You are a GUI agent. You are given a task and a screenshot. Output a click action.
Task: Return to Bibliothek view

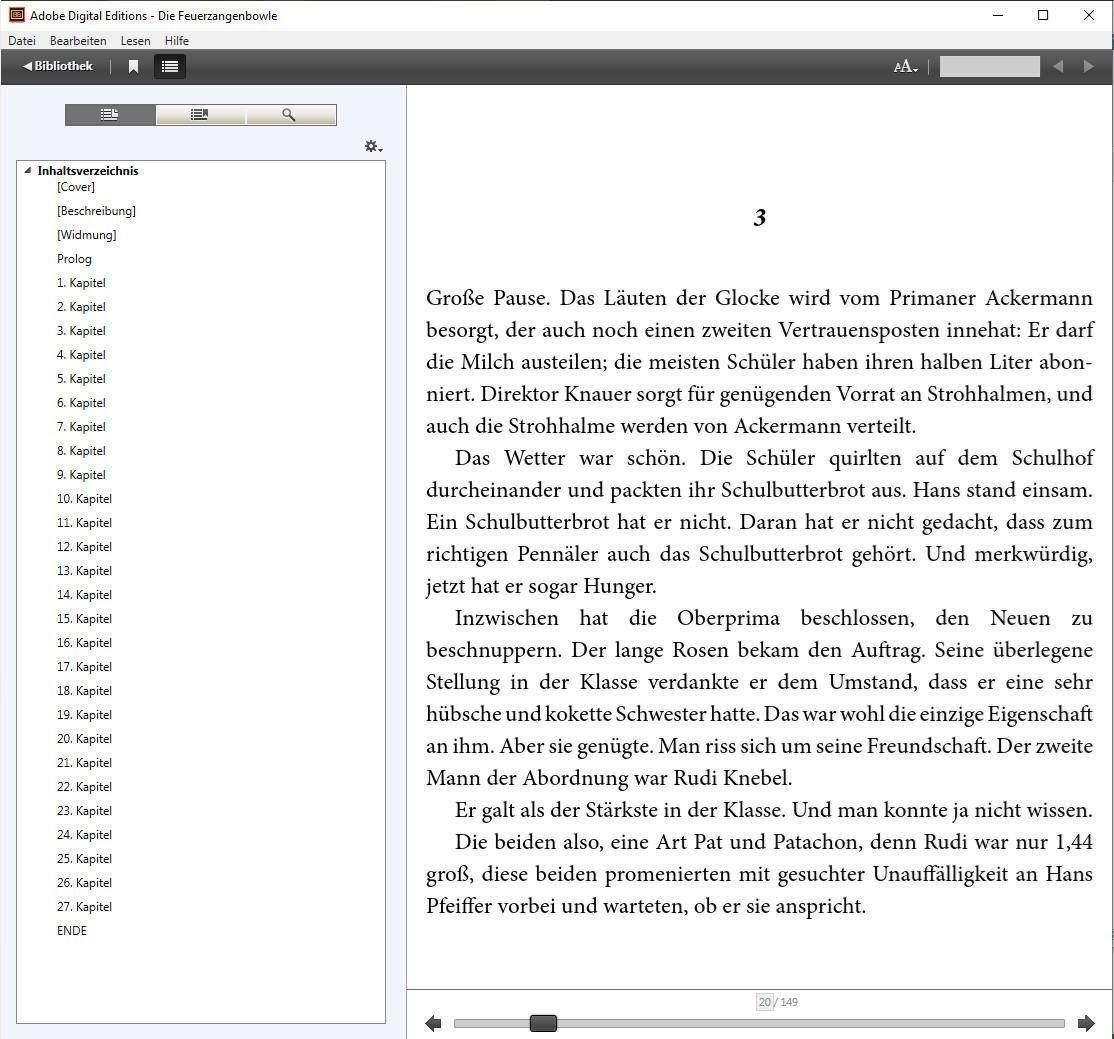pyautogui.click(x=58, y=66)
